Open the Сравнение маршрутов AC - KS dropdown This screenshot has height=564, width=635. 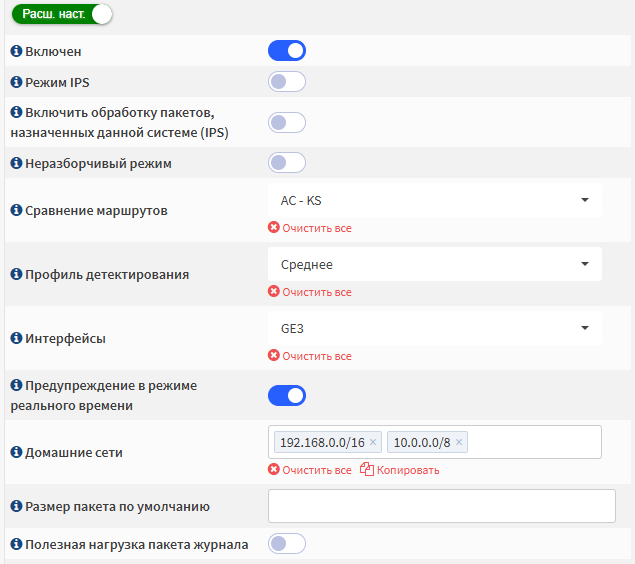click(x=435, y=200)
